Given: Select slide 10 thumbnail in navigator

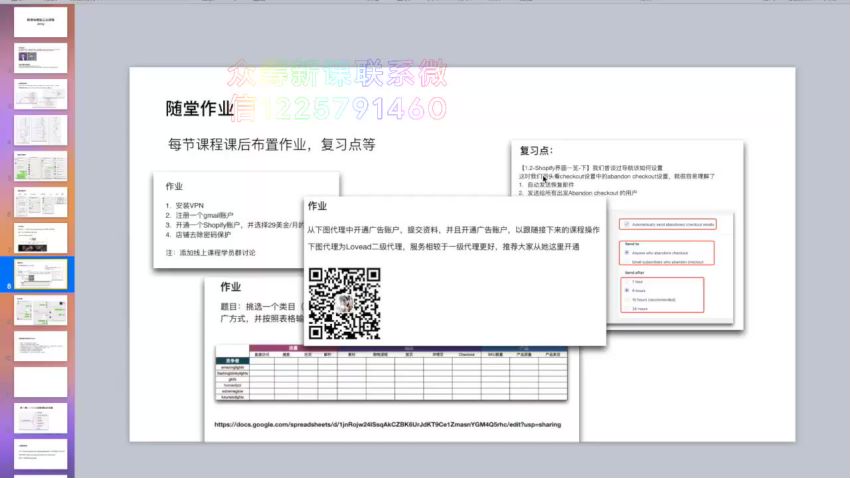Looking at the screenshot, I should 40,346.
